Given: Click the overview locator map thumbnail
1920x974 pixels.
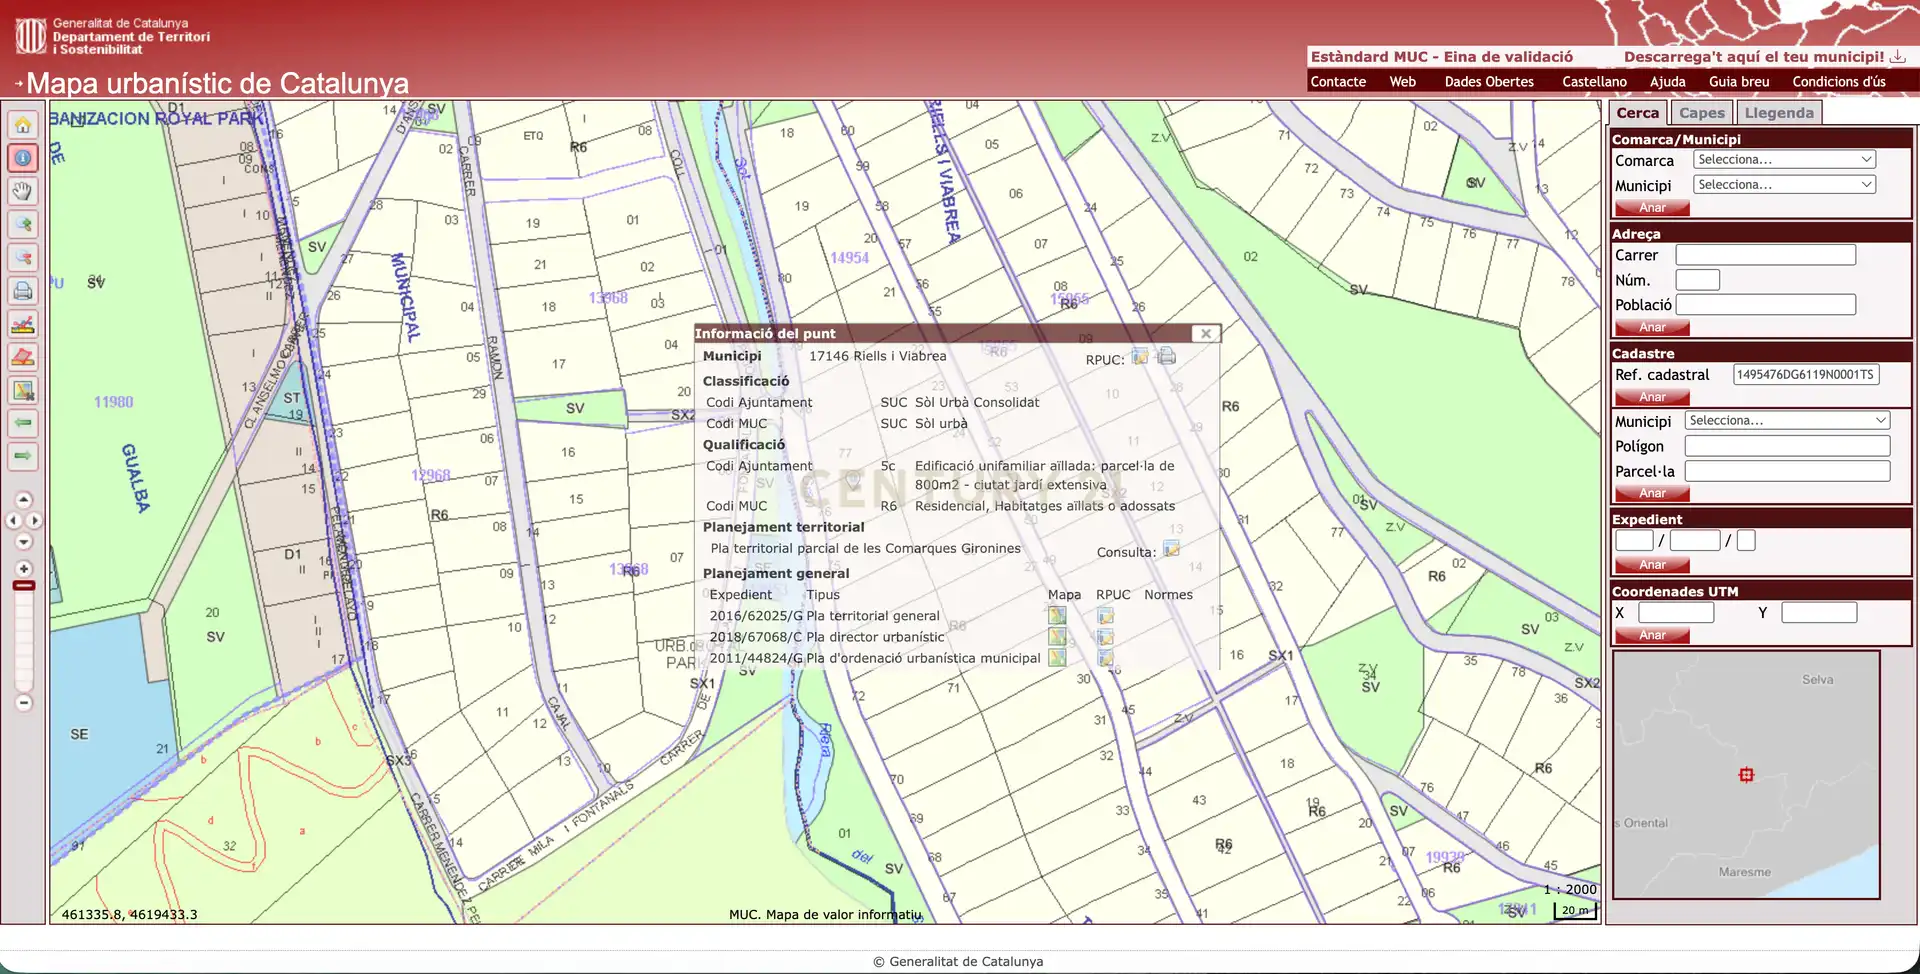Looking at the screenshot, I should [x=1746, y=775].
